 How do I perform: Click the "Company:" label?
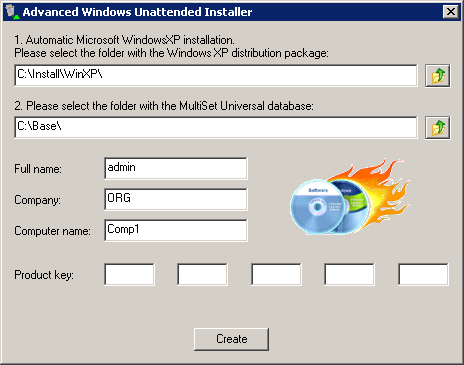37,200
